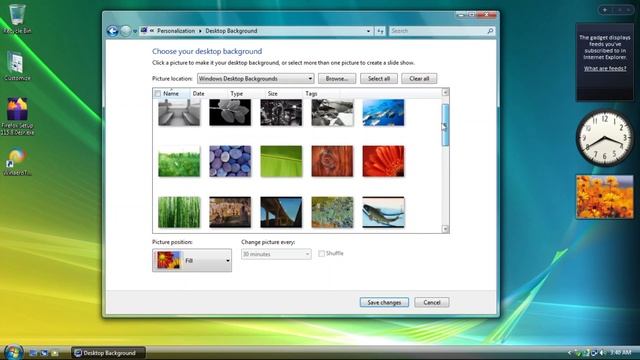Sort by Type column header
640x360 pixels.
pos(237,94)
